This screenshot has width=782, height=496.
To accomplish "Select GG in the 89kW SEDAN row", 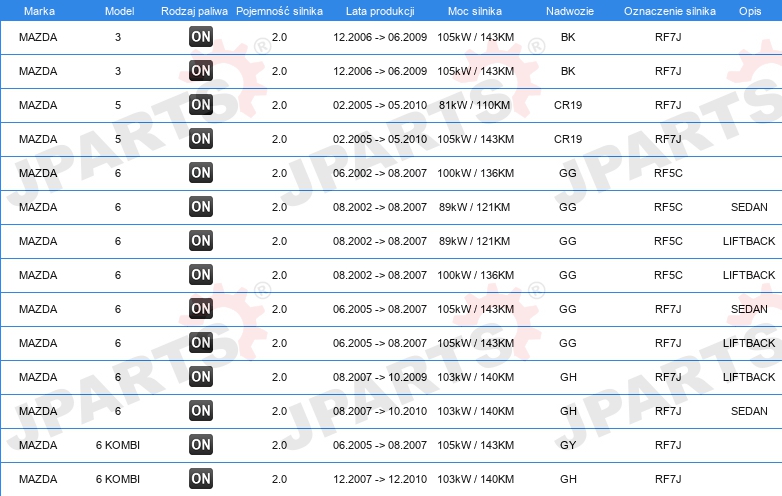I will click(568, 207).
